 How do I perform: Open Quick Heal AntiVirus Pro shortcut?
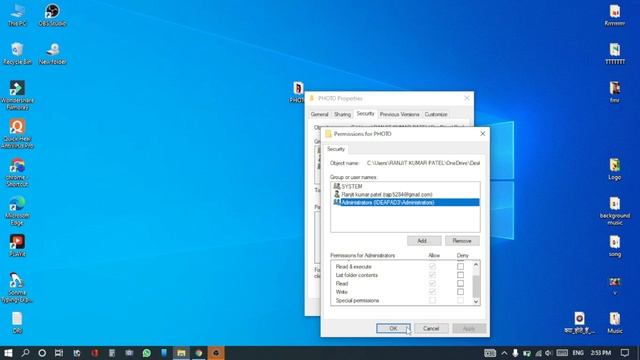17,133
